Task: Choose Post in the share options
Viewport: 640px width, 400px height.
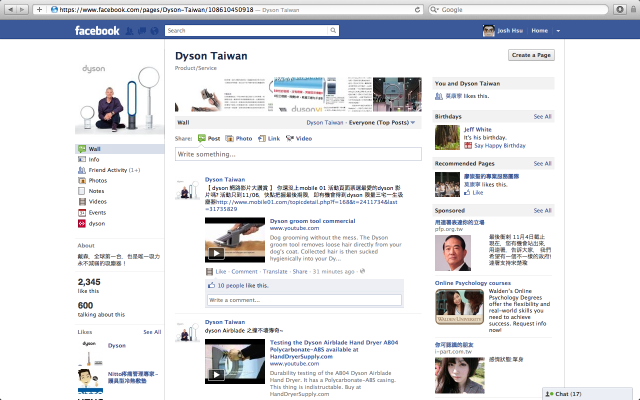Action: [209, 138]
